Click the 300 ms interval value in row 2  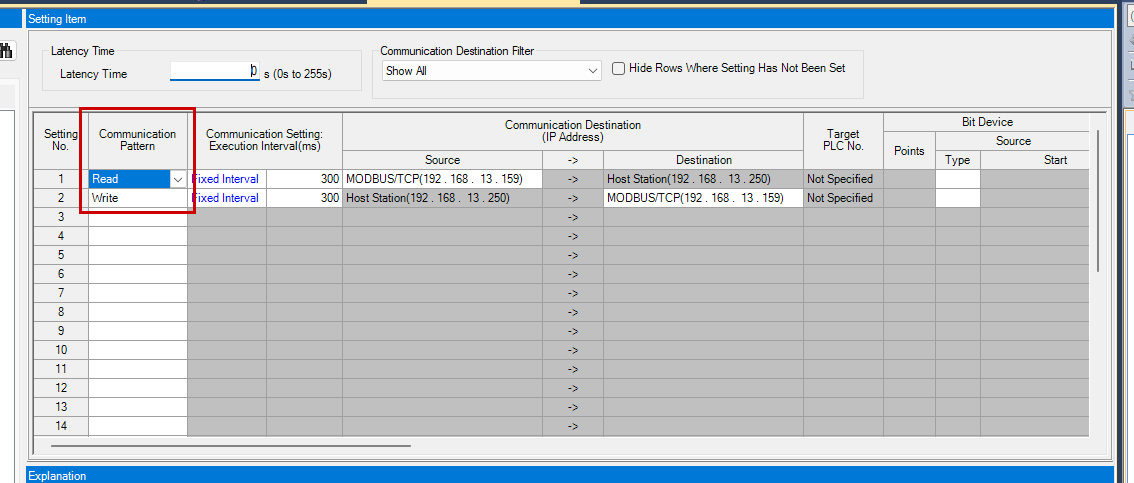click(x=304, y=197)
